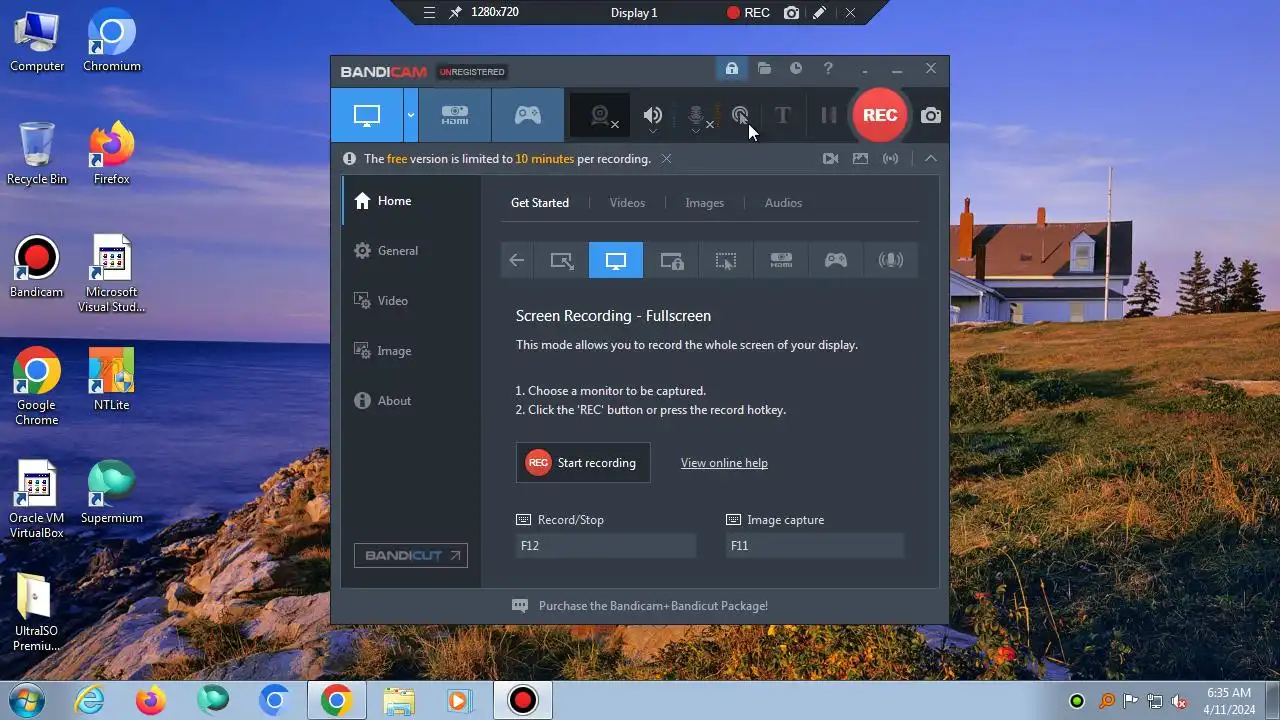Toggle the pin icon on recording bar
This screenshot has height=720, width=1280.
point(456,13)
